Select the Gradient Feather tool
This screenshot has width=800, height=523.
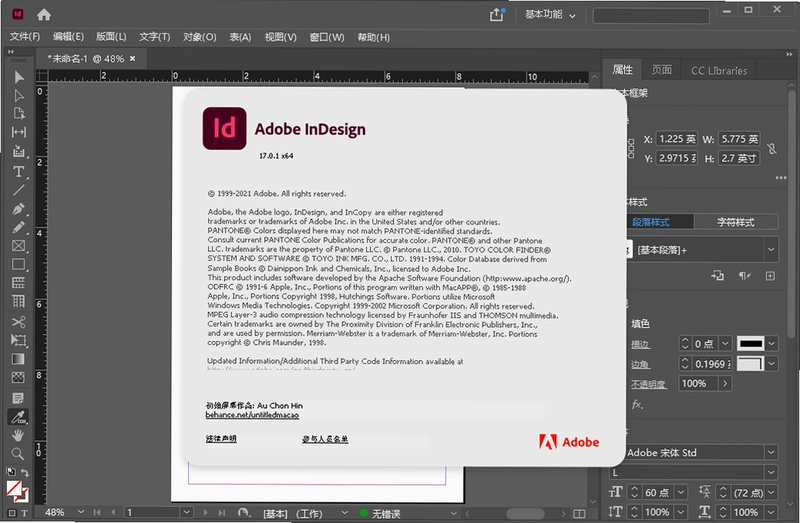(19, 378)
